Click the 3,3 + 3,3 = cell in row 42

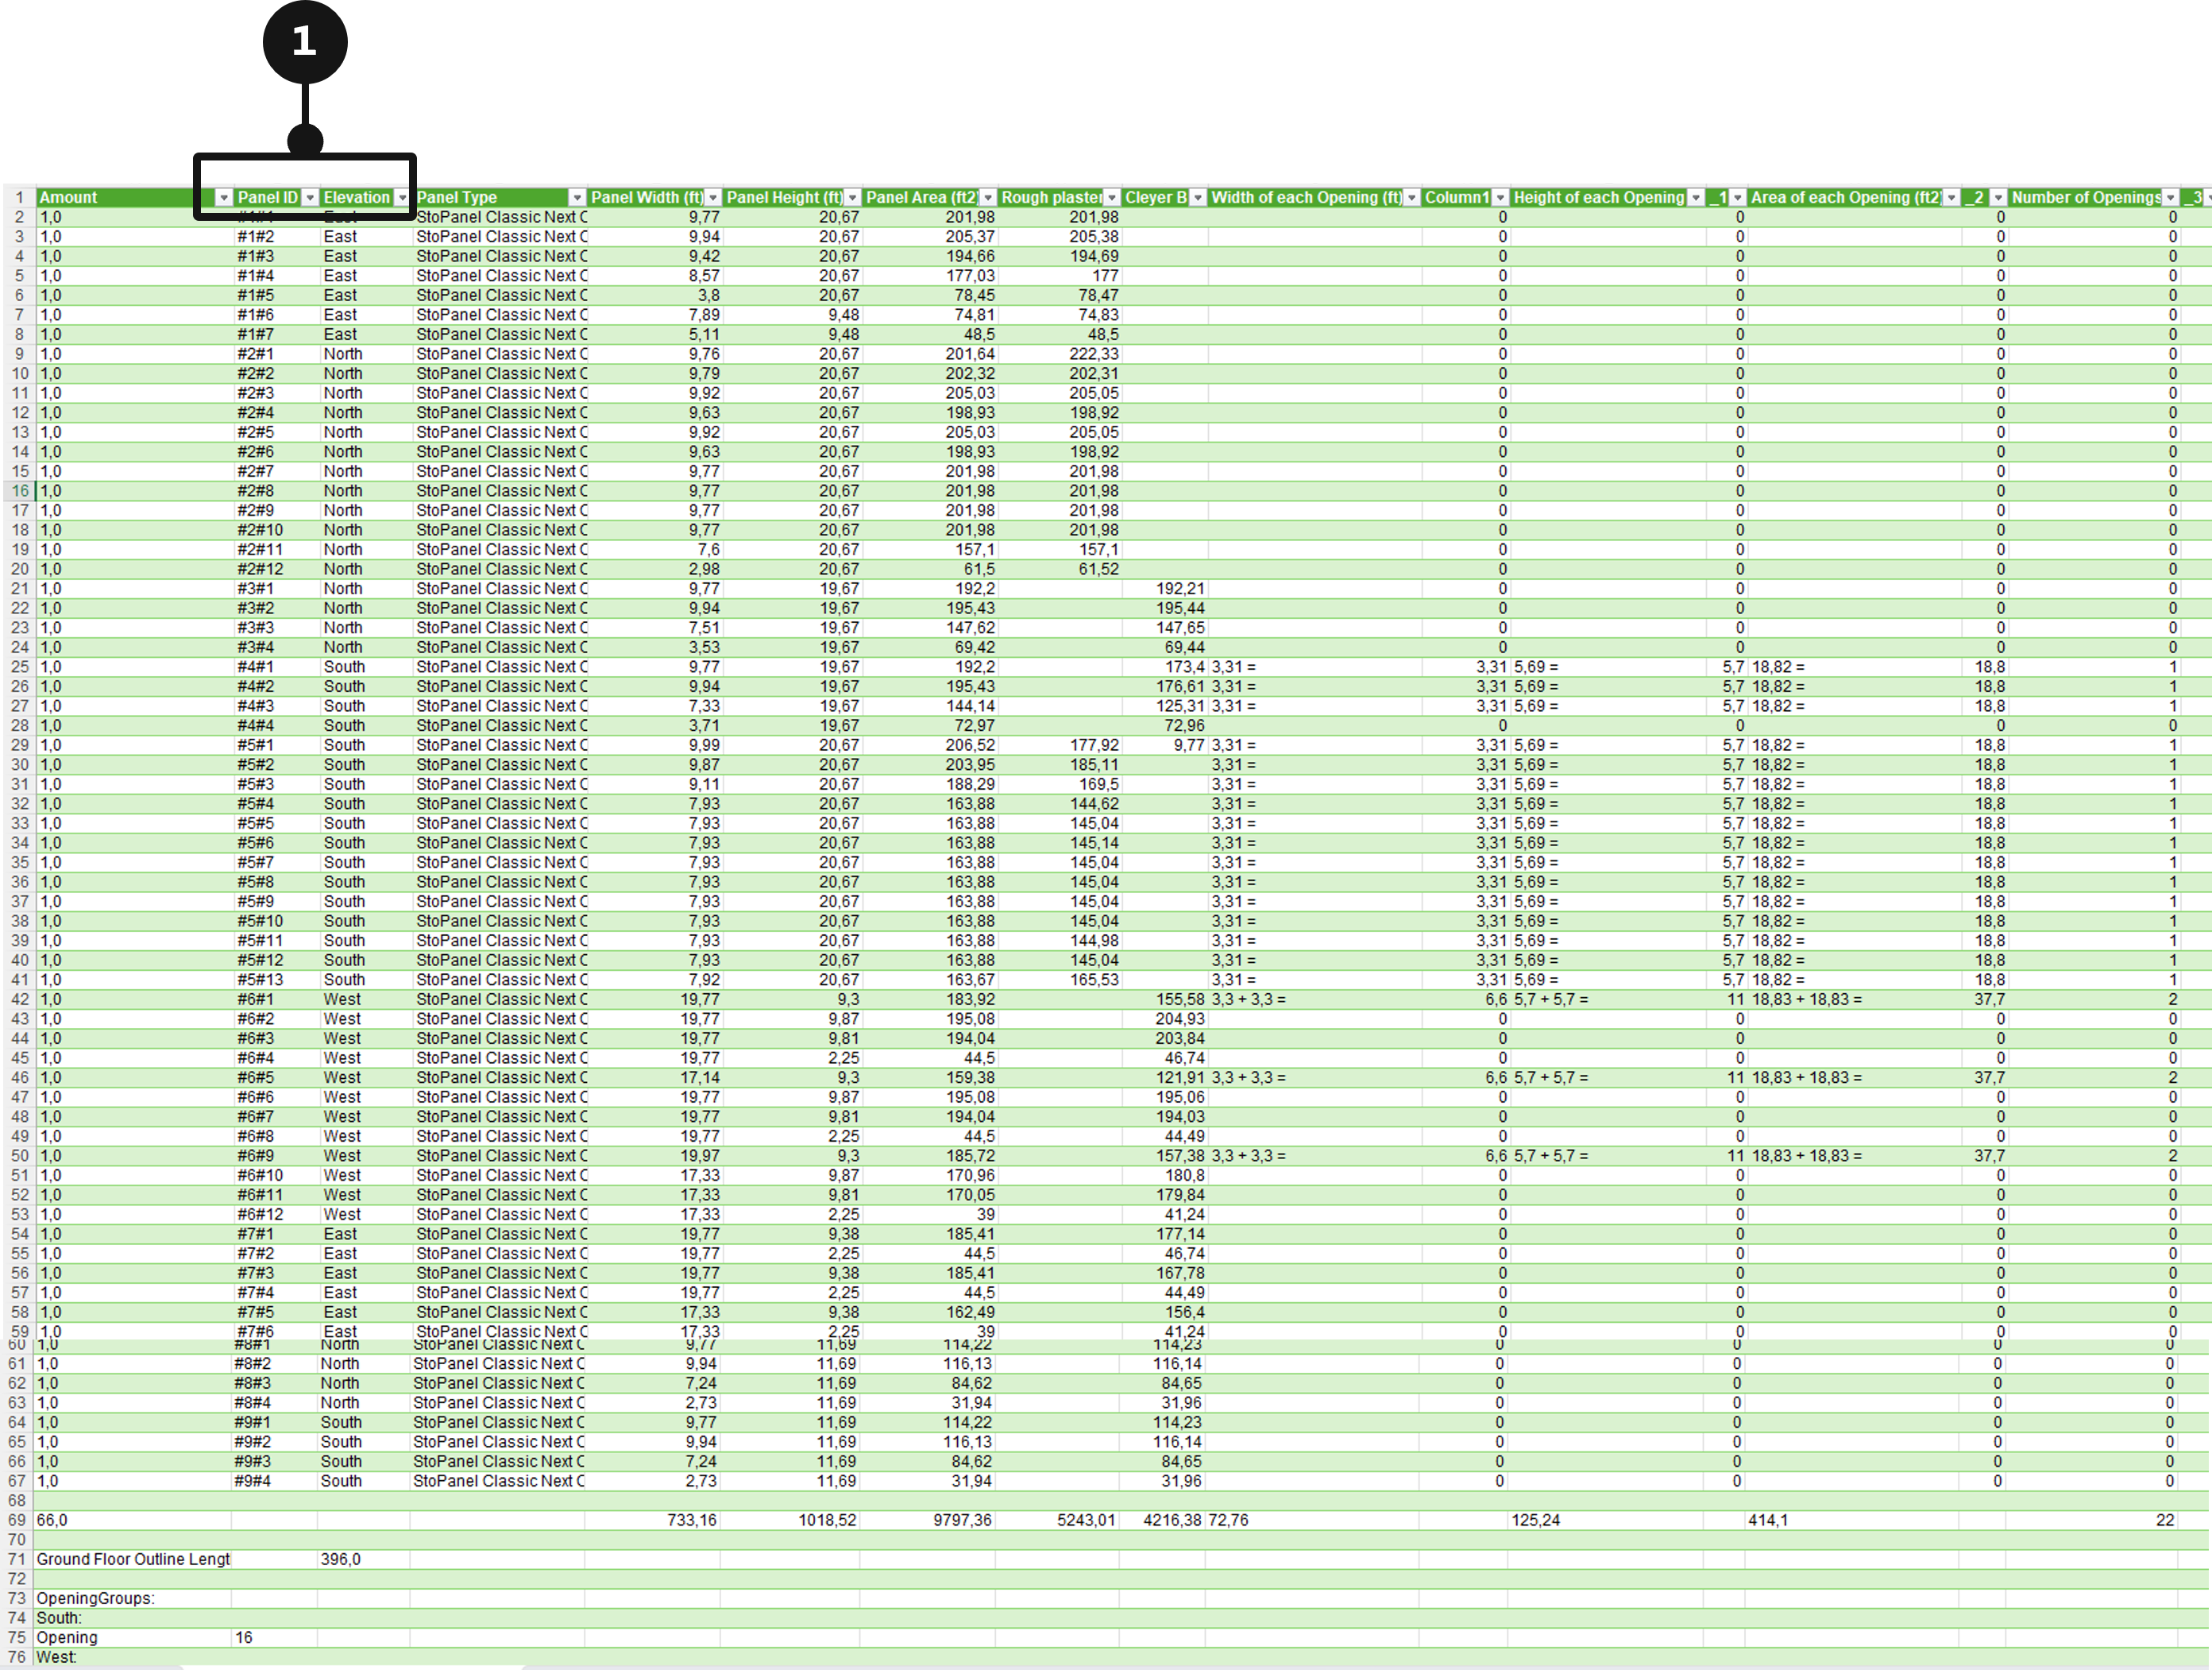point(1314,1000)
